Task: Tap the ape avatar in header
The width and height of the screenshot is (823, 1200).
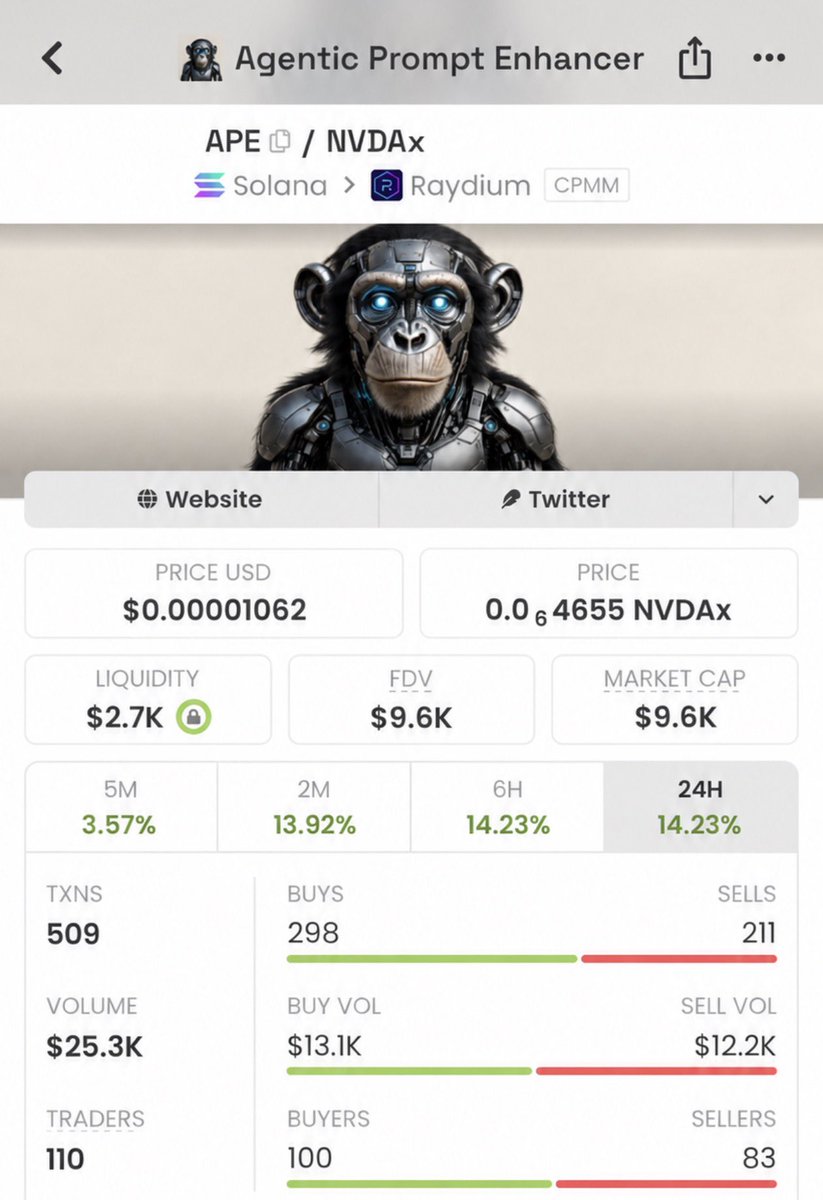Action: [201, 59]
